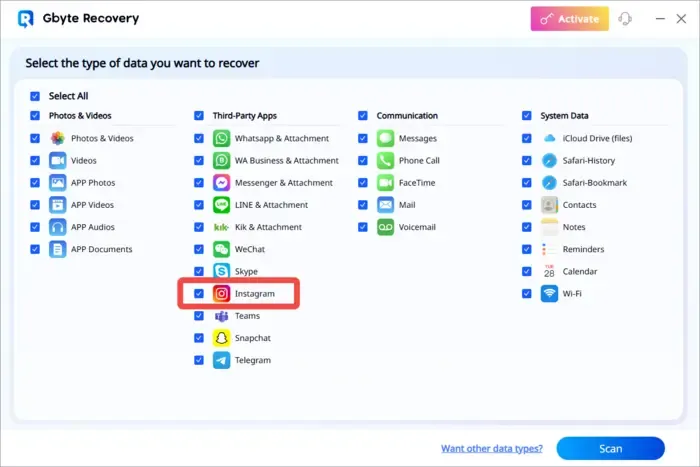
Task: Click the WeChat icon
Action: 221,249
